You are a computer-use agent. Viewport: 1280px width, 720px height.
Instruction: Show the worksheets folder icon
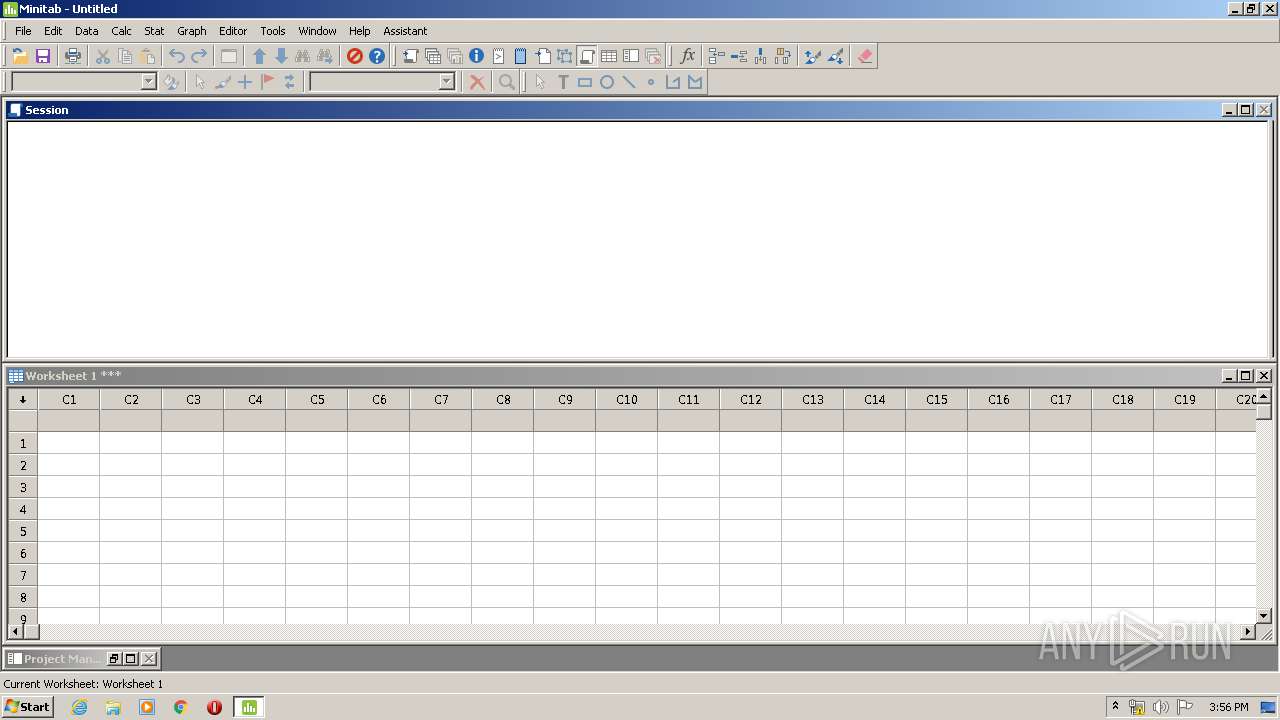tap(433, 56)
